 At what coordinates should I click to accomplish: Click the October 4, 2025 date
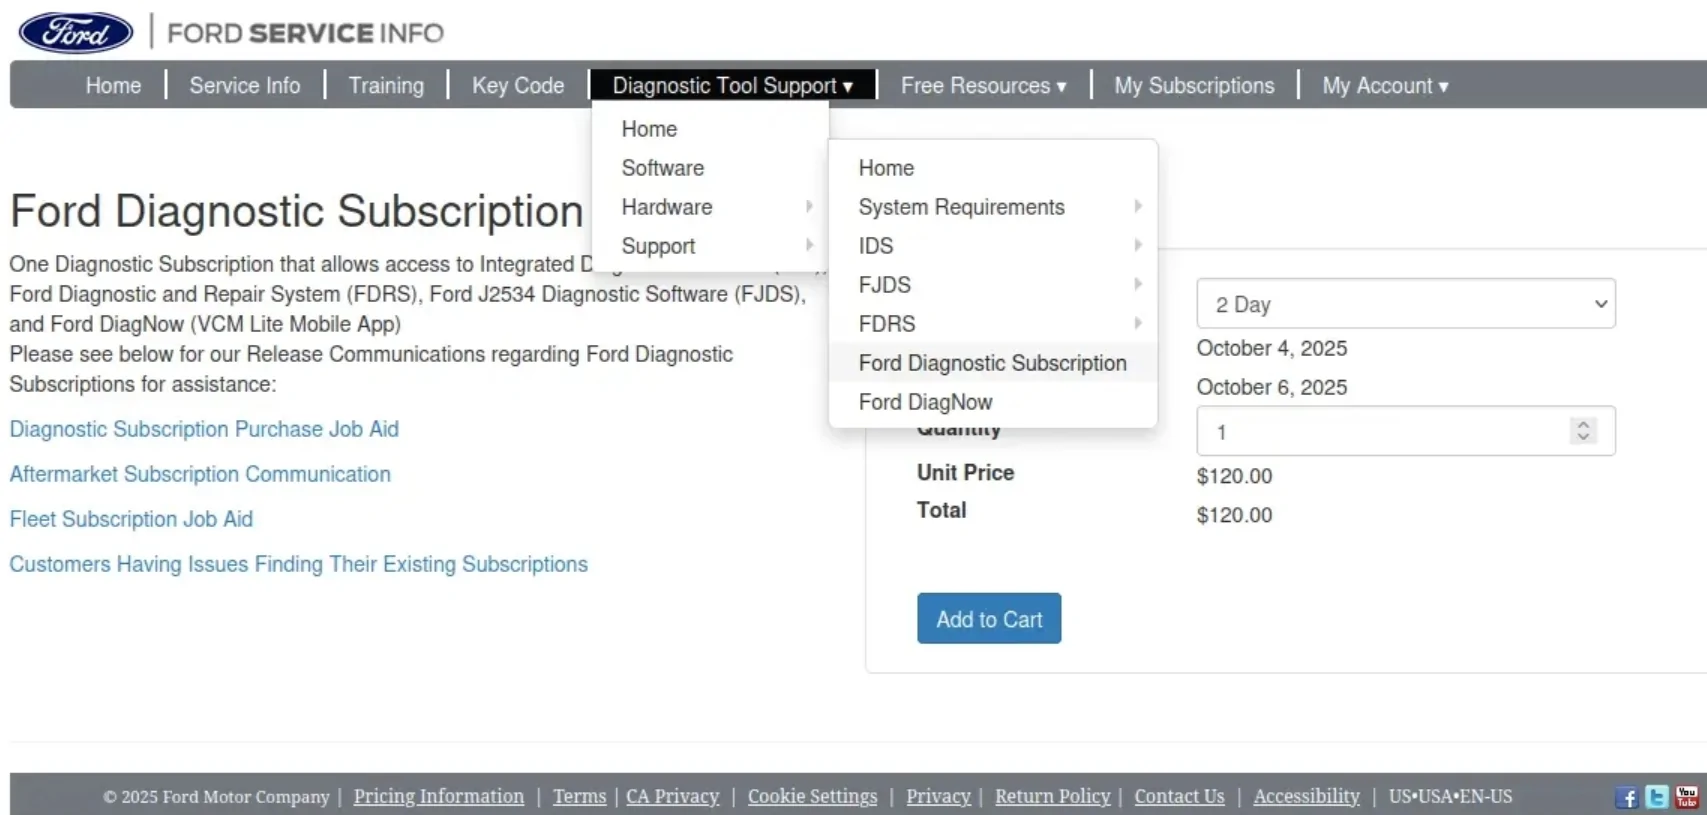click(1272, 348)
